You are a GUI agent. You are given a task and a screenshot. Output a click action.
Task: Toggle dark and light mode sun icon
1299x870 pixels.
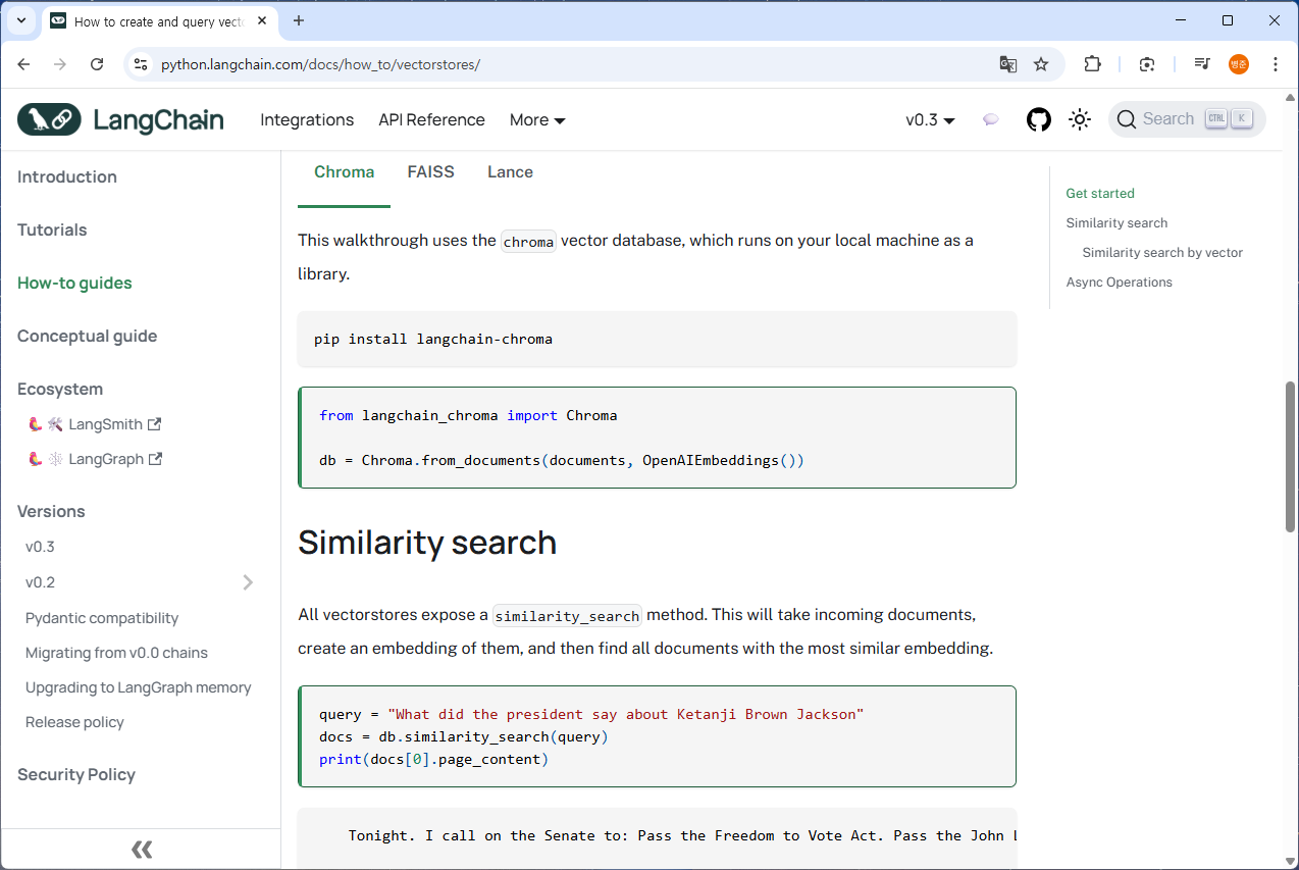1079,120
